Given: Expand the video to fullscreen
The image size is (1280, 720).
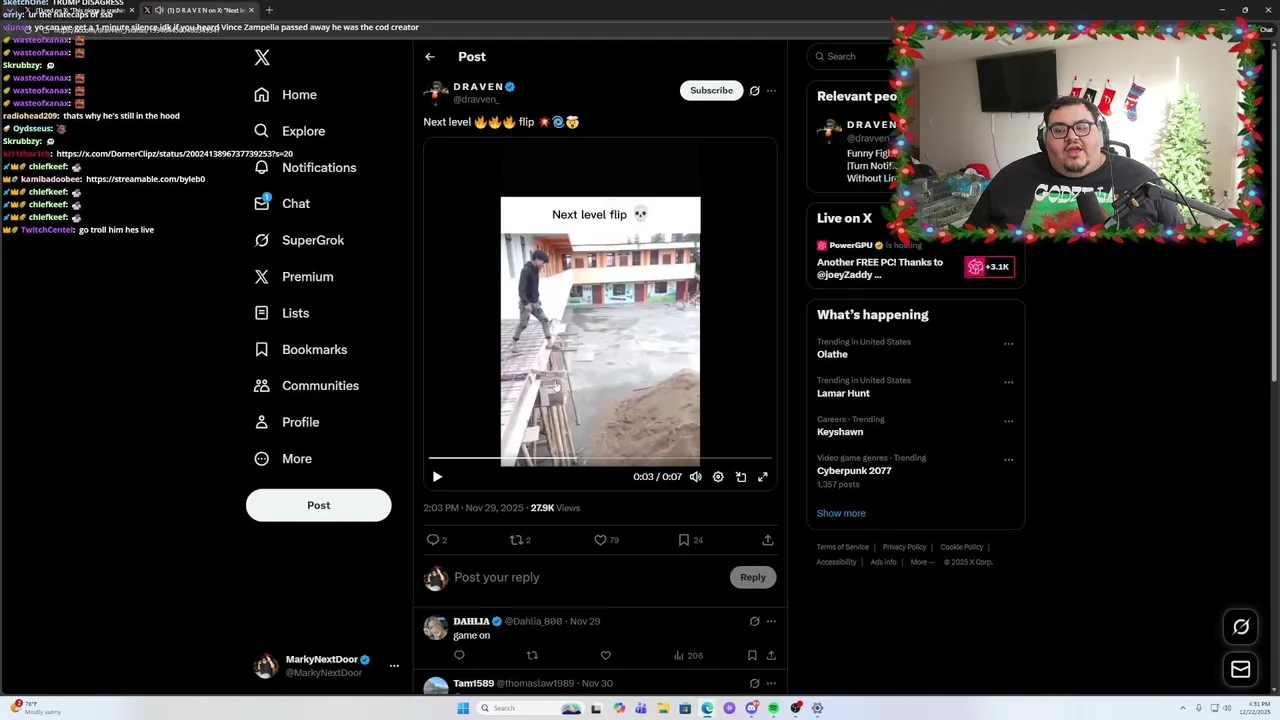Looking at the screenshot, I should click(763, 477).
